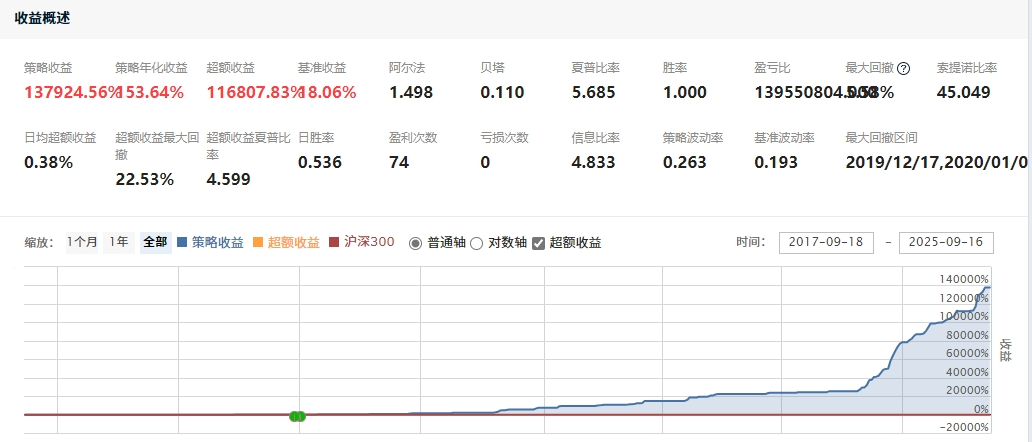Select the 对数轴 radio button
The image size is (1032, 442).
(x=477, y=243)
